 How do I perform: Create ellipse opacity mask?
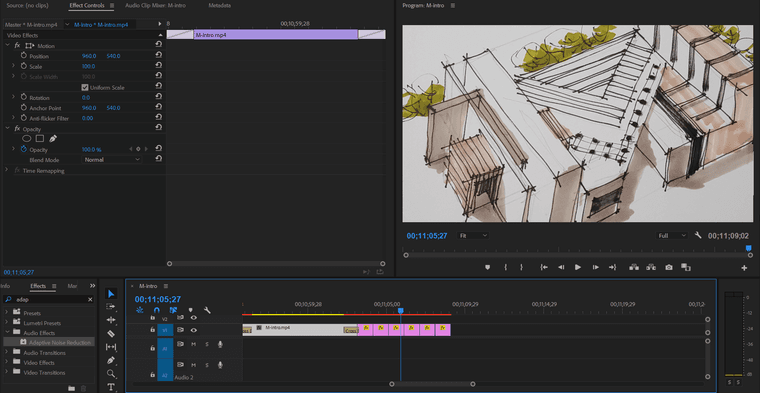point(27,139)
